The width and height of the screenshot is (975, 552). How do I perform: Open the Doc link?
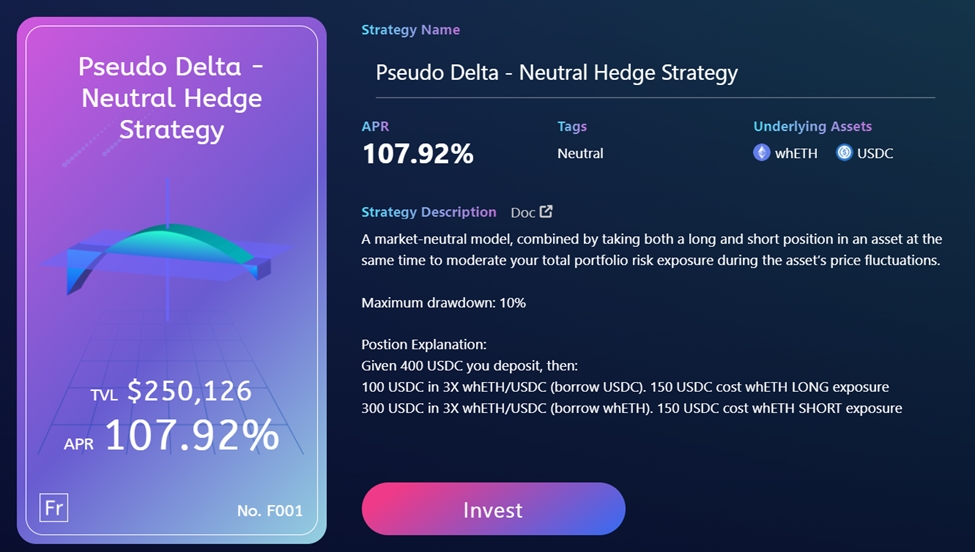pyautogui.click(x=523, y=212)
